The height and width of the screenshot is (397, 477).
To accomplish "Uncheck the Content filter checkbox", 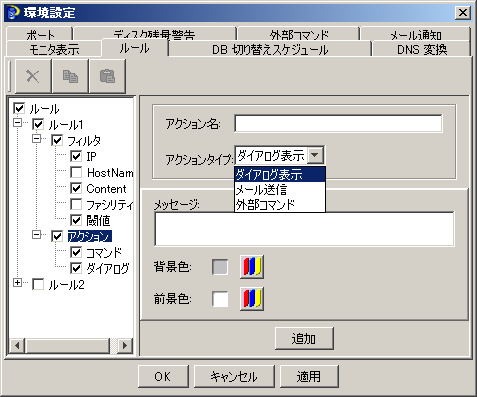I will 76,189.
